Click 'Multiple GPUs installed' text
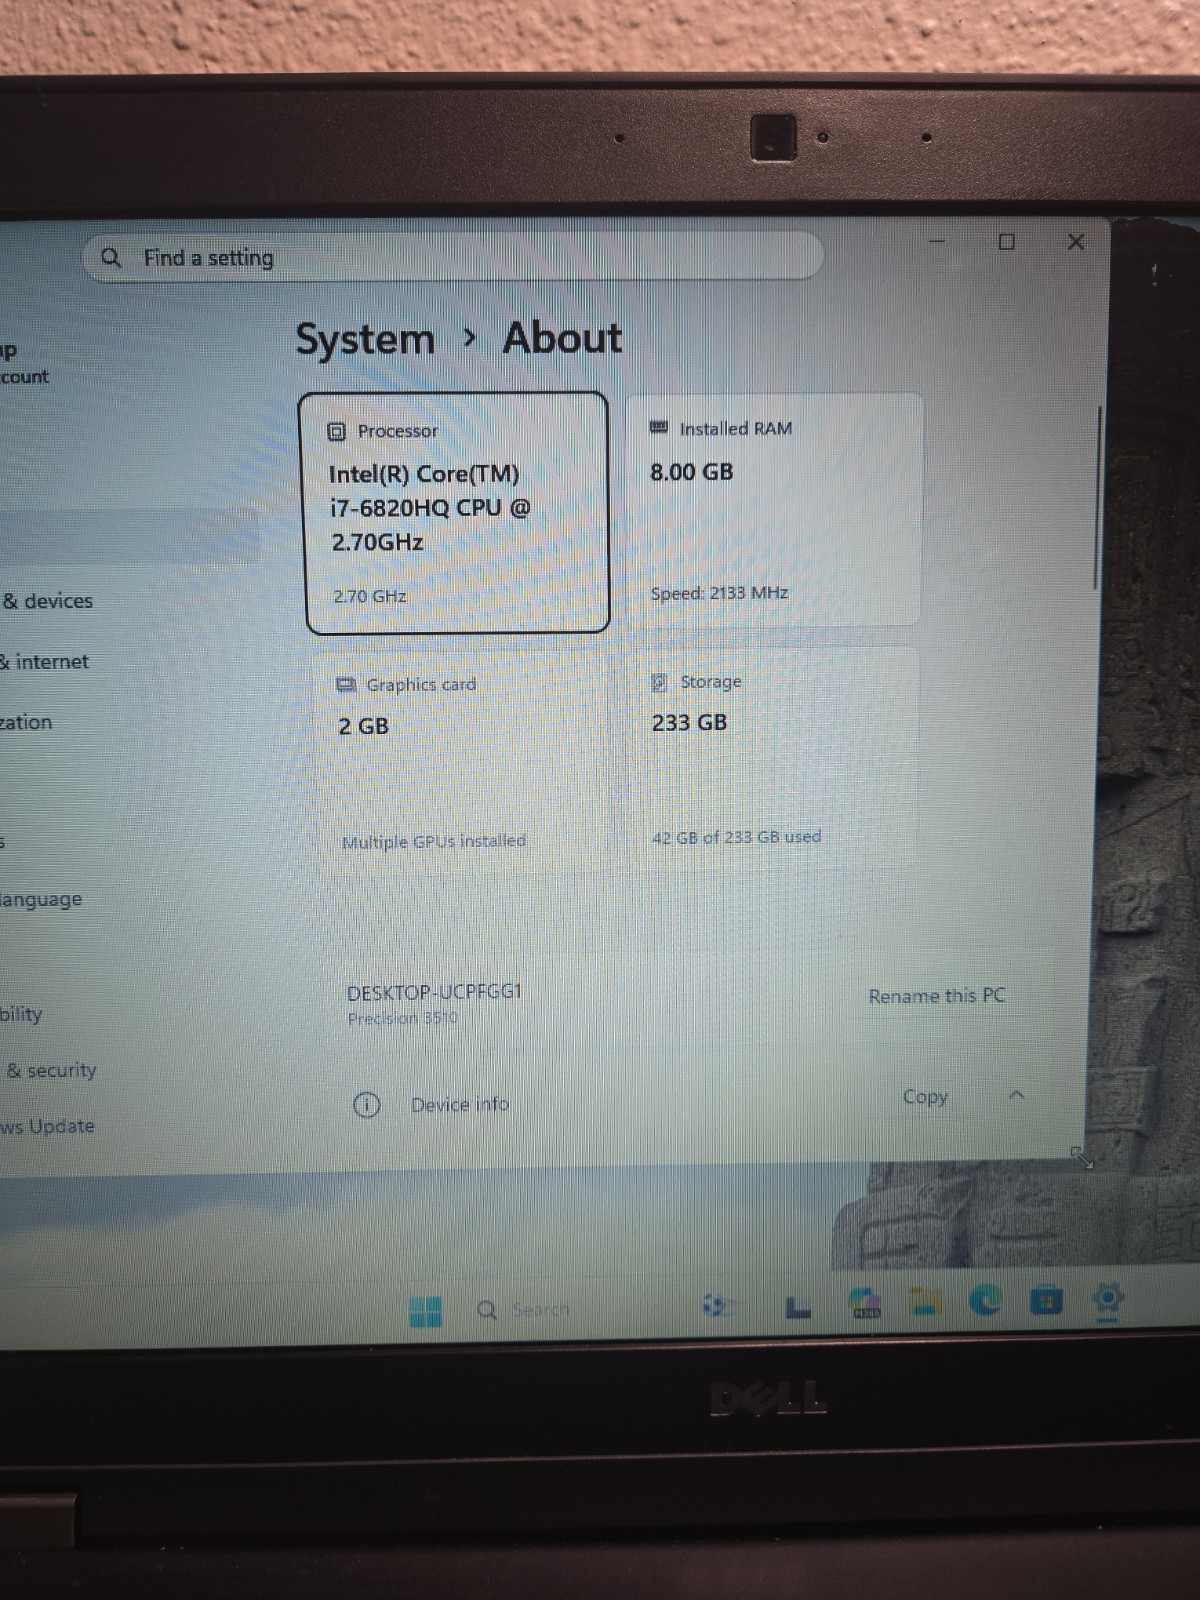This screenshot has height=1600, width=1200. (x=434, y=842)
